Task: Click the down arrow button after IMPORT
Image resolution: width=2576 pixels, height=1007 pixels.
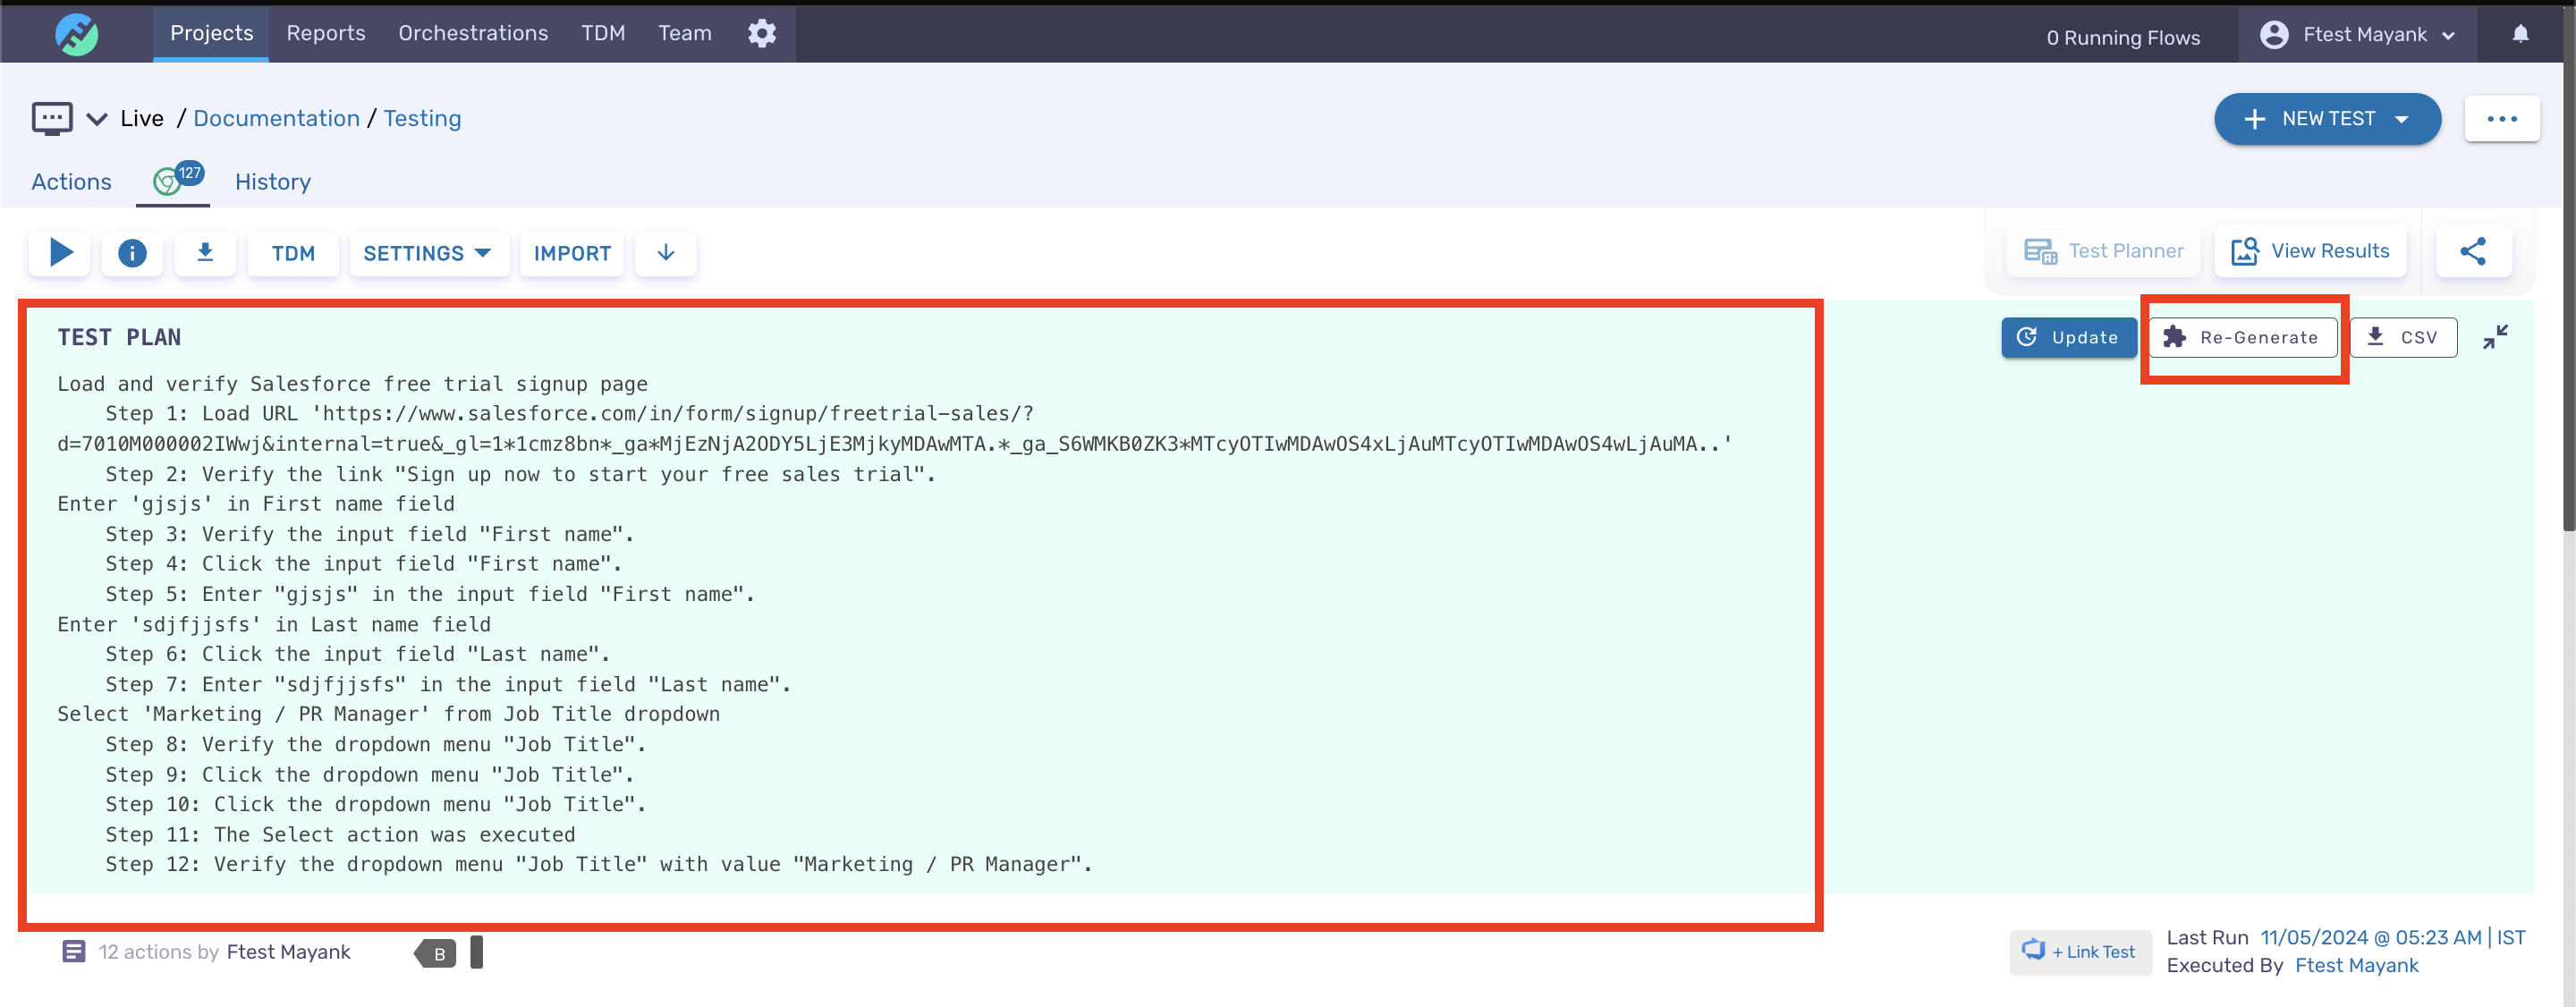Action: (666, 253)
